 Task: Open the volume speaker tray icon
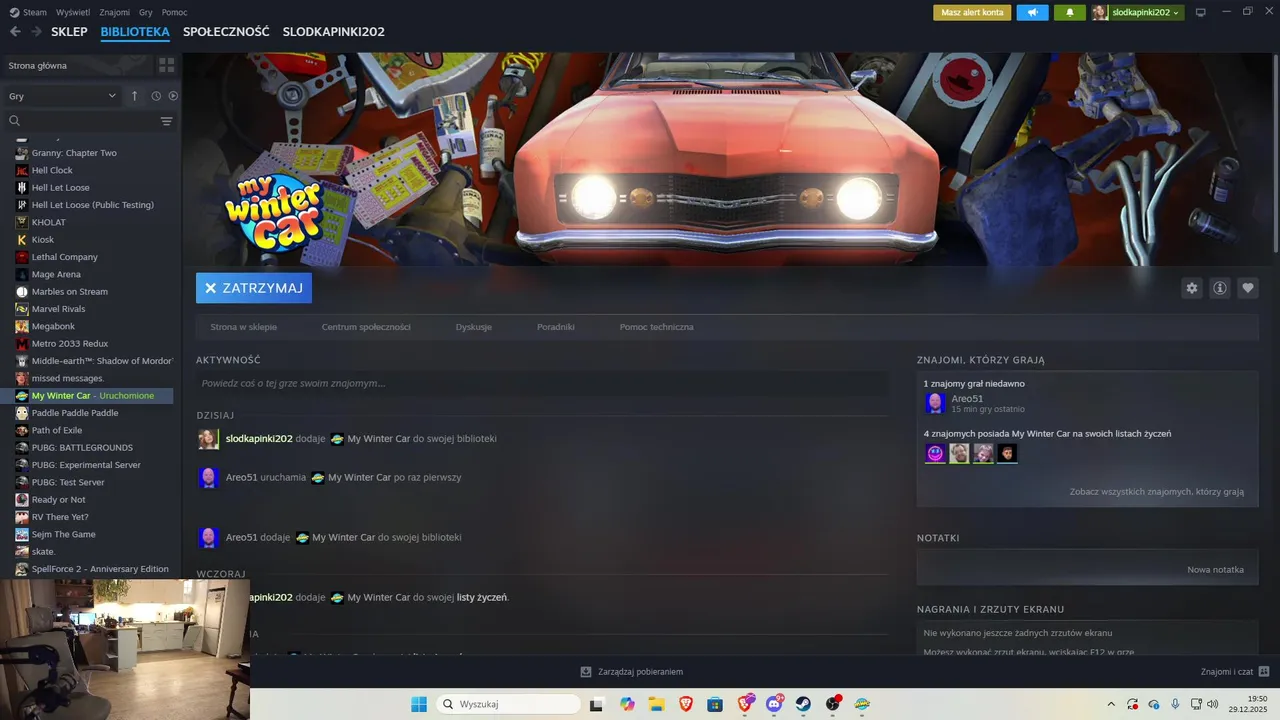pyautogui.click(x=1213, y=704)
